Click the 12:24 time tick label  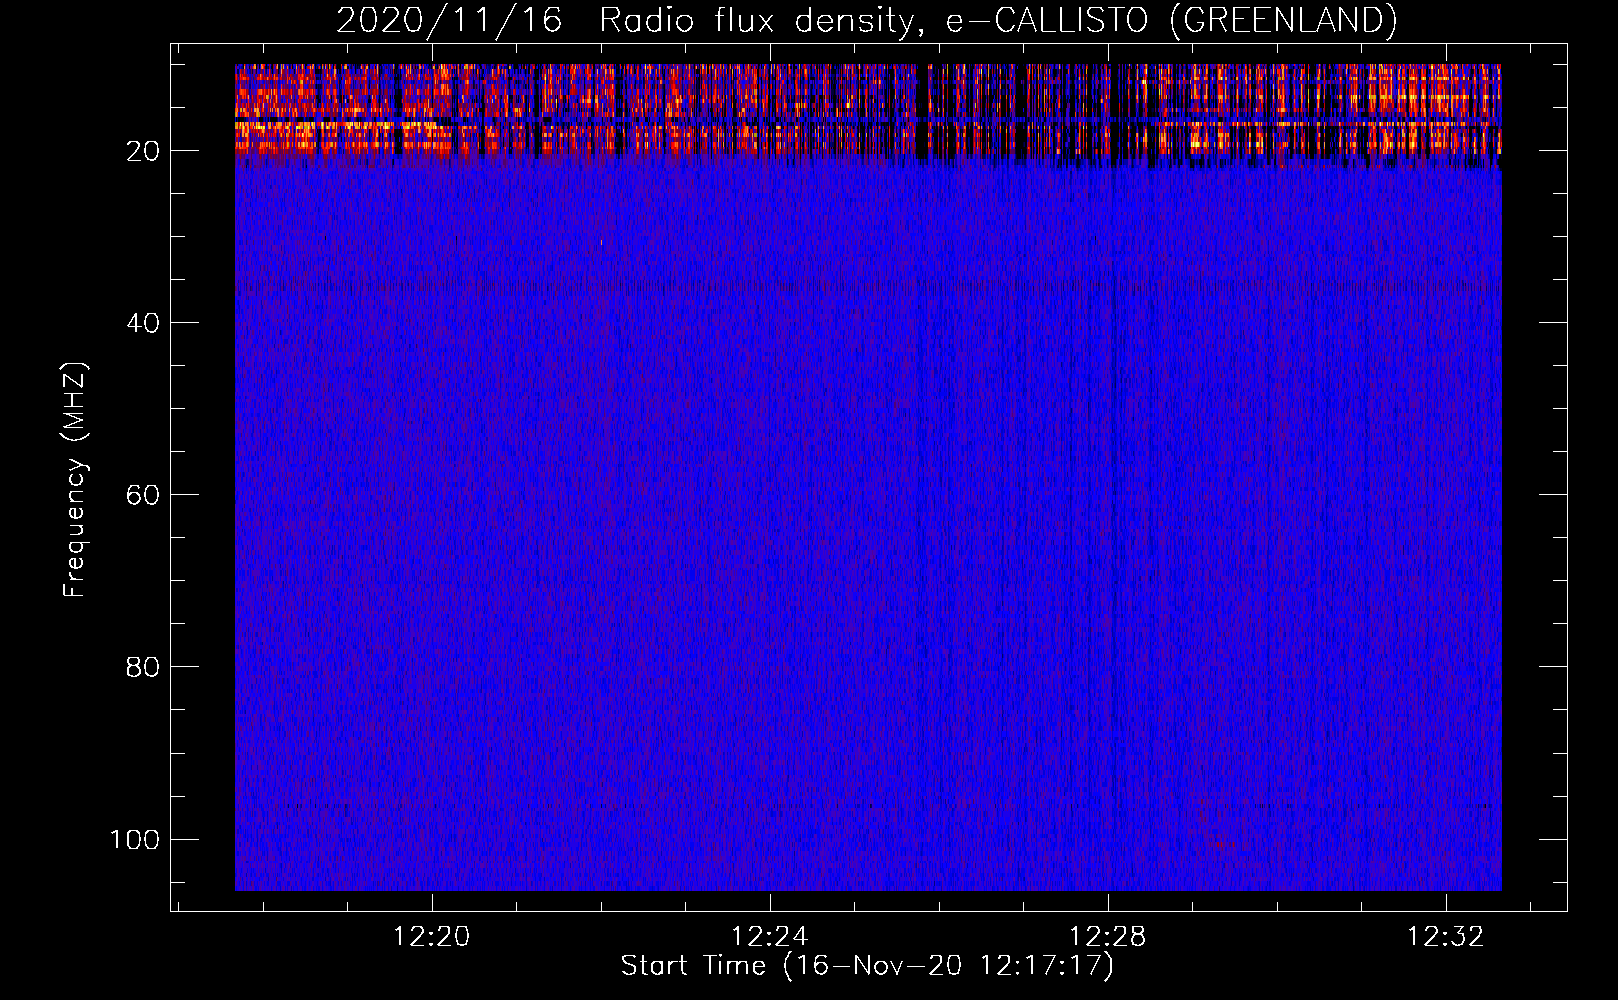pyautogui.click(x=770, y=936)
